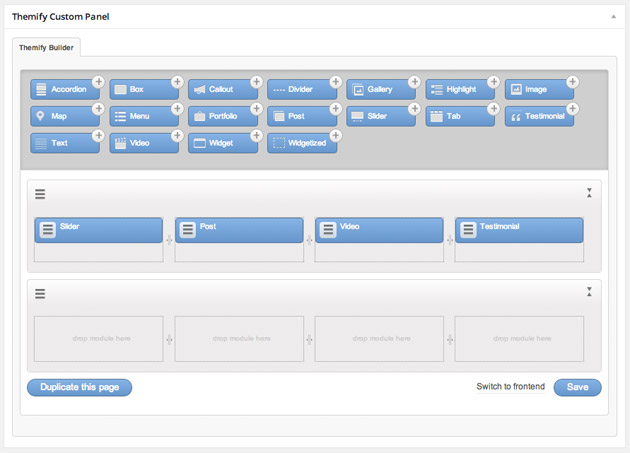Add the Highlight module via its plus icon
This screenshot has height=453, width=630.
coord(494,82)
